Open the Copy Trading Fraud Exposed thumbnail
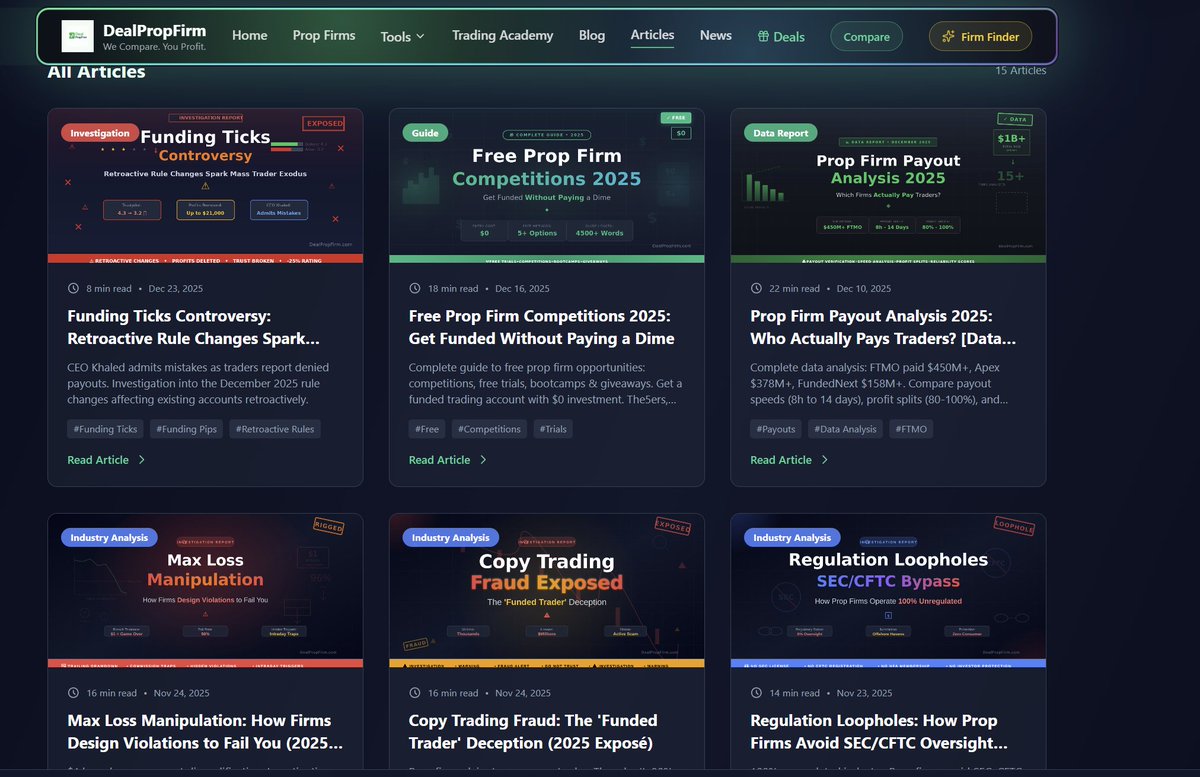1200x777 pixels. [547, 590]
